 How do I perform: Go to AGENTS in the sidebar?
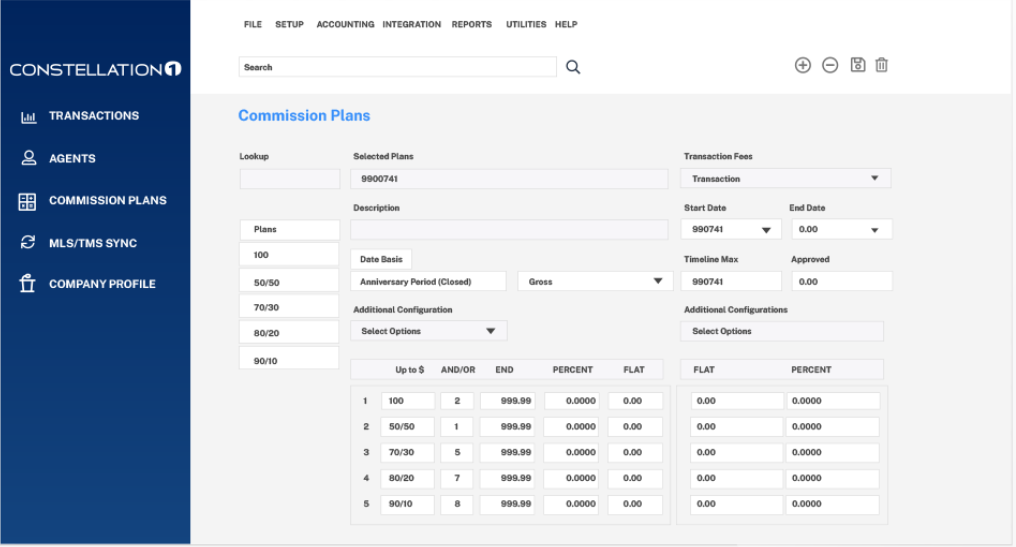coord(72,158)
